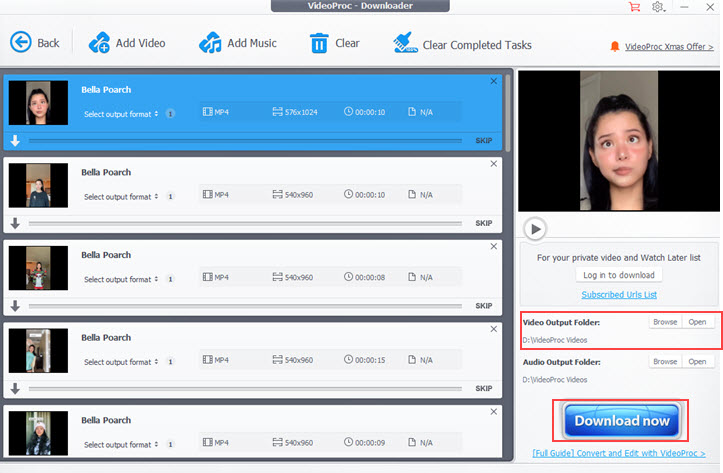The image size is (723, 473).
Task: Click download arrow icon of the first task
Action: [15, 141]
